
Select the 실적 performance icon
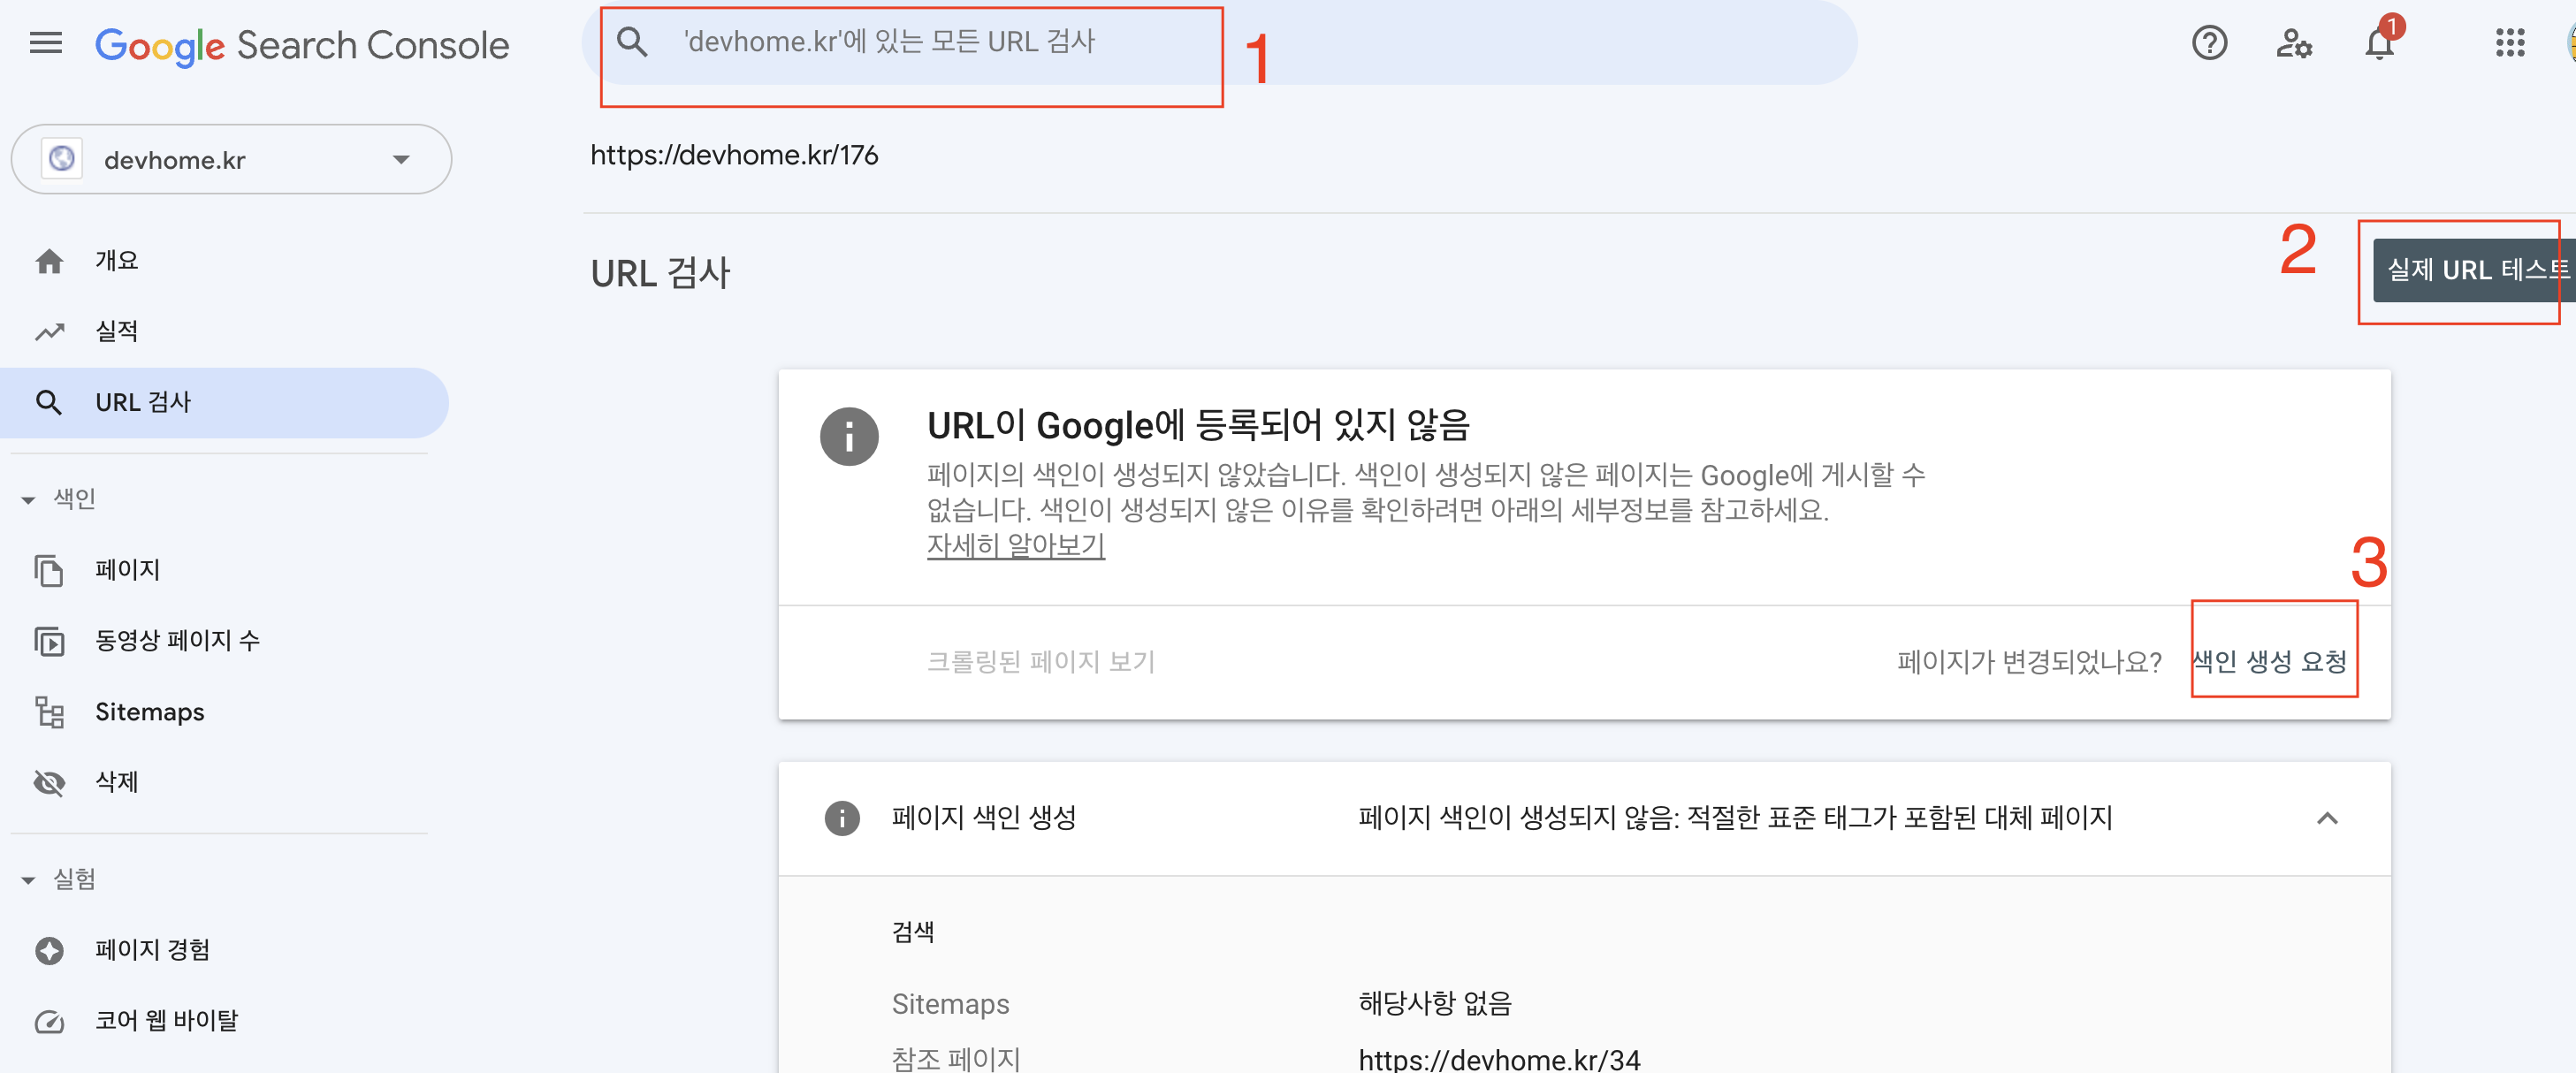(49, 331)
